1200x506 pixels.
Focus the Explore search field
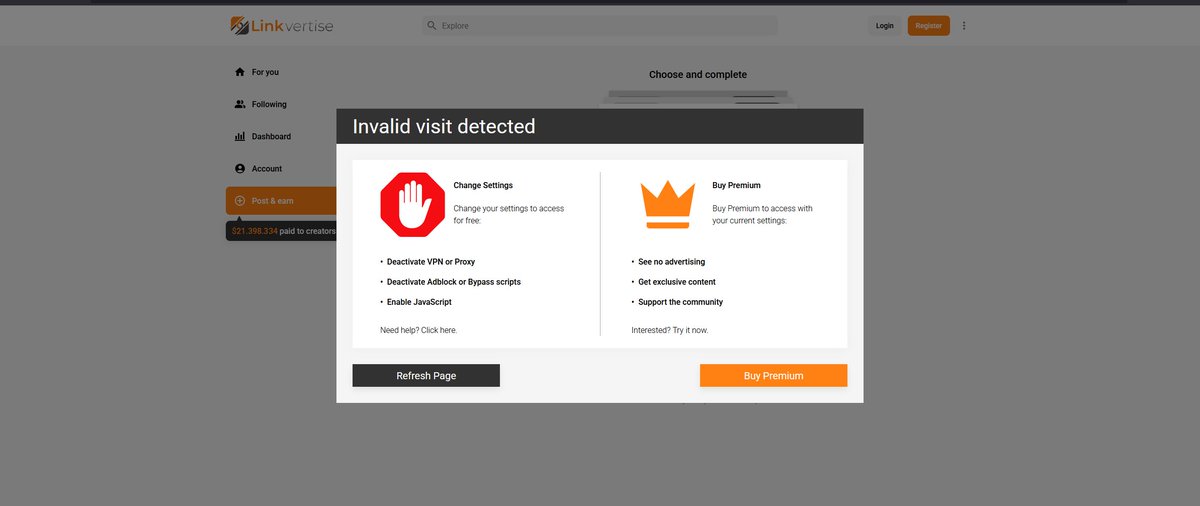[599, 25]
